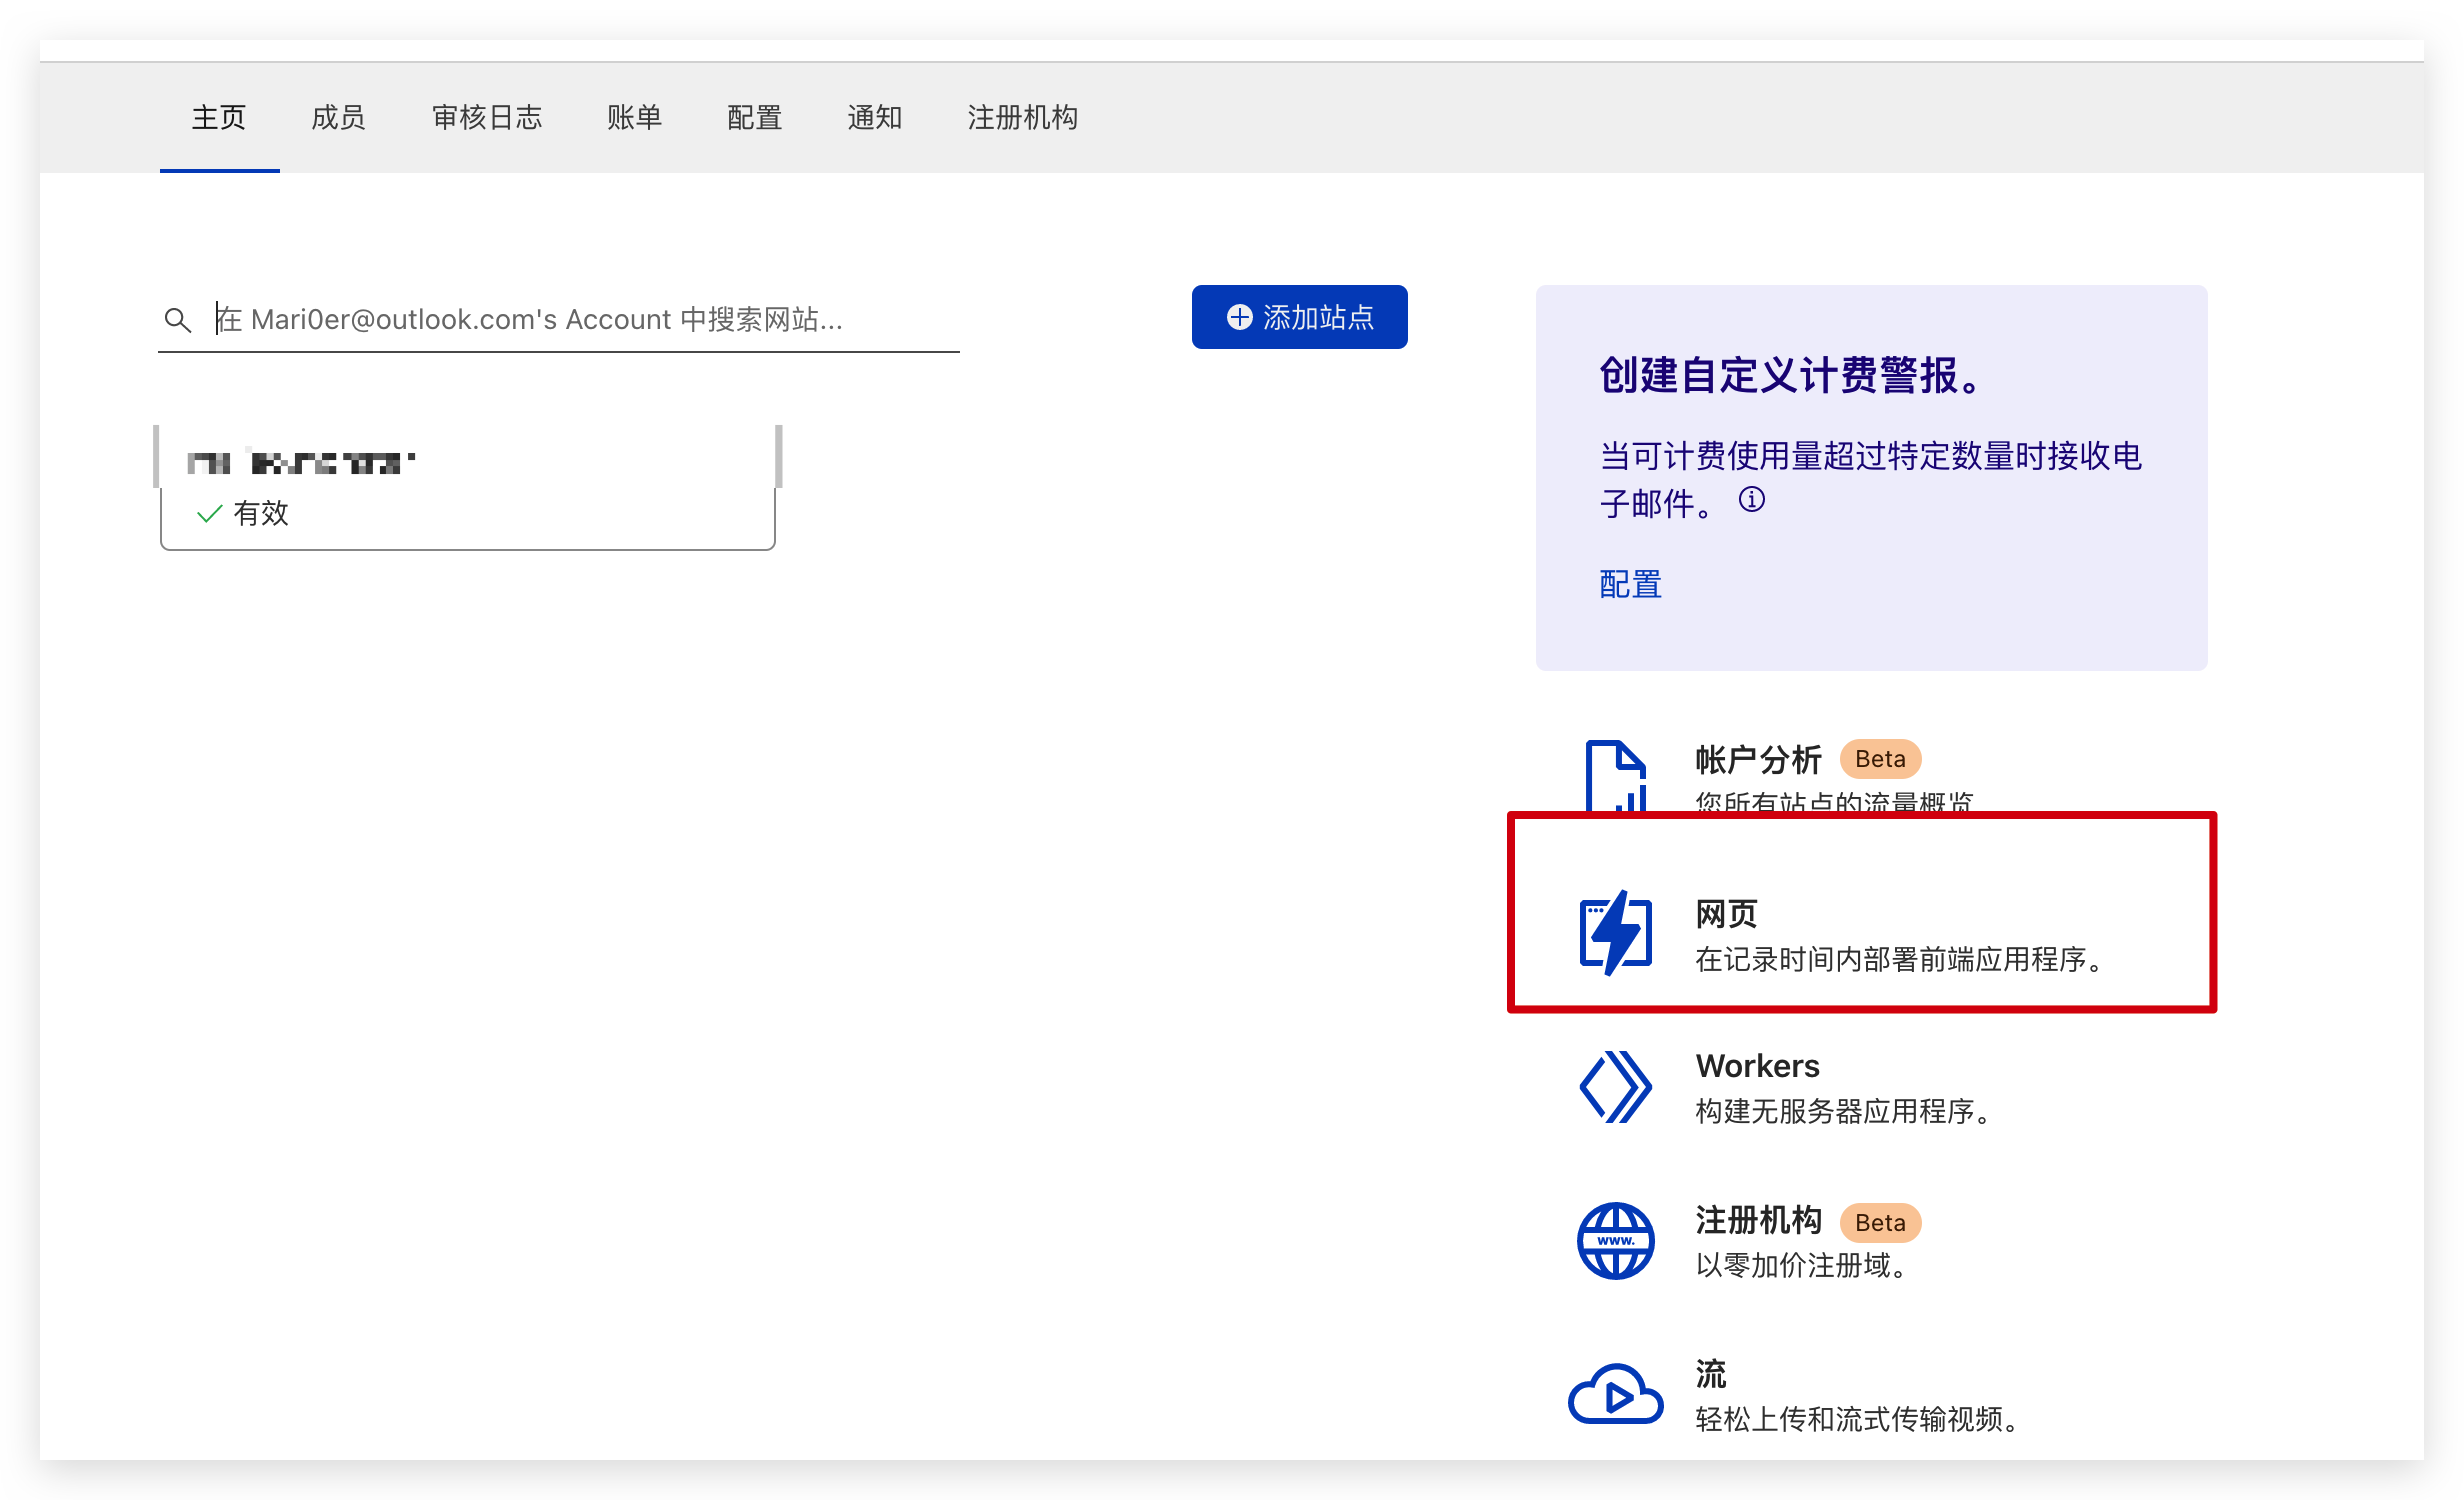Viewport: 2464px width, 1500px height.
Task: Click the magnifier search icon
Action: pyautogui.click(x=177, y=320)
